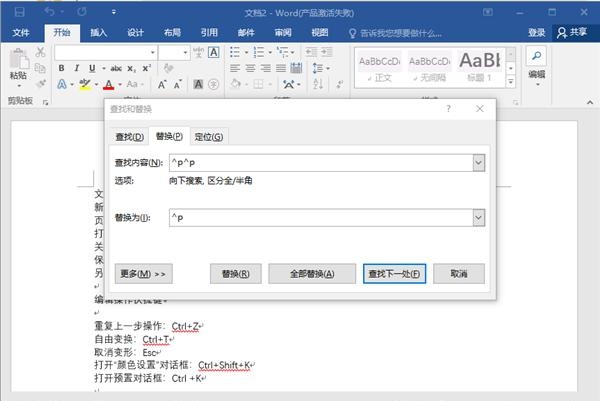Click the Undo arrow in quick access toolbar
The image size is (600, 401).
pyautogui.click(x=49, y=10)
